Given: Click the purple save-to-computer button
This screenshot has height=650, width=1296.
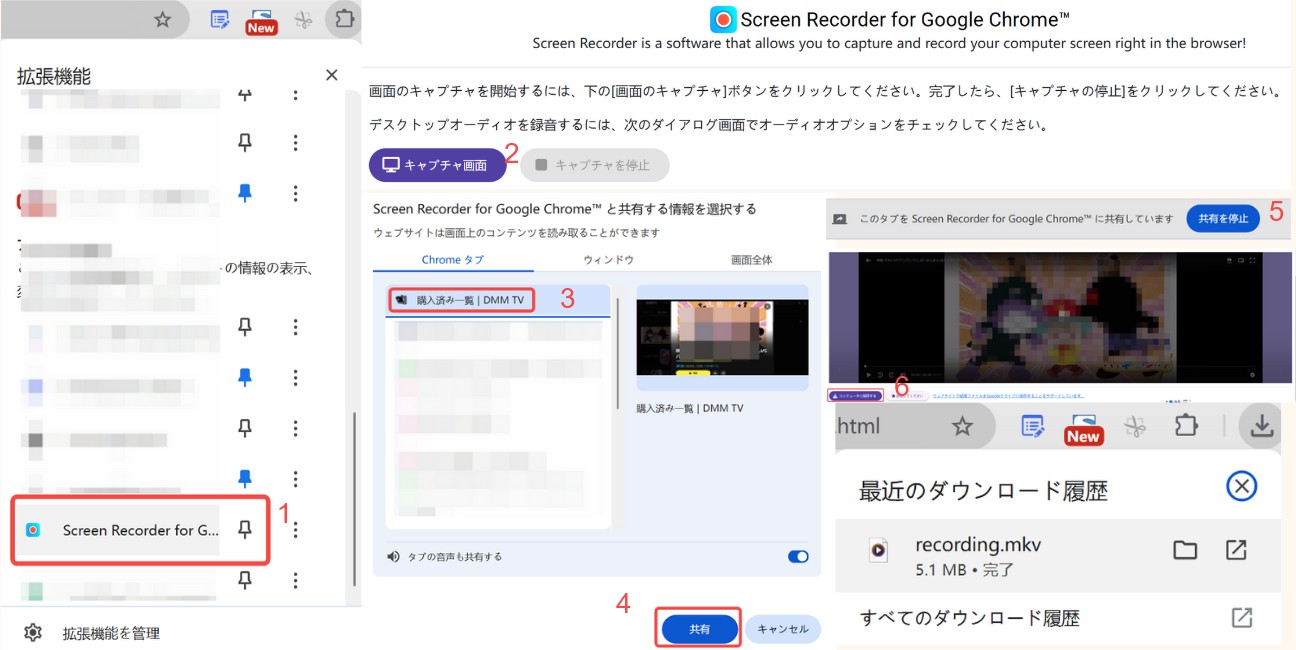Looking at the screenshot, I should (856, 396).
